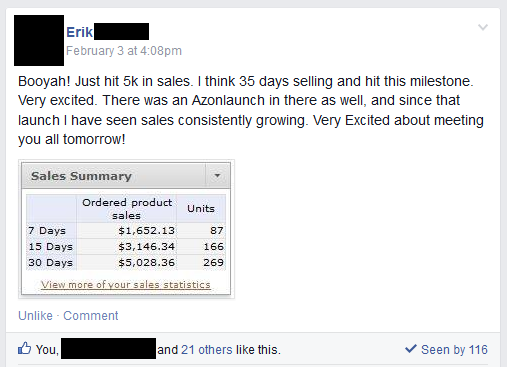The image size is (507, 367).
Task: Select the $5,028.36 sales value
Action: (x=146, y=263)
